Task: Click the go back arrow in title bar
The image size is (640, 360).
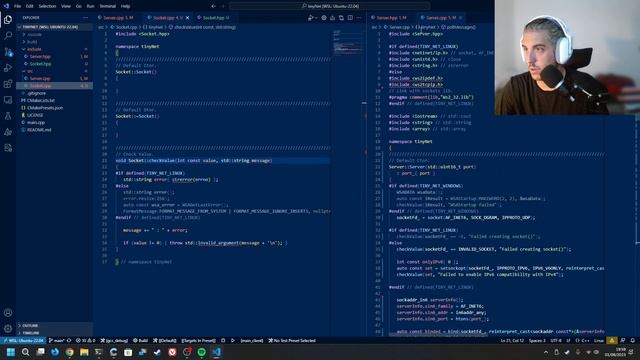Action: [x=213, y=6]
